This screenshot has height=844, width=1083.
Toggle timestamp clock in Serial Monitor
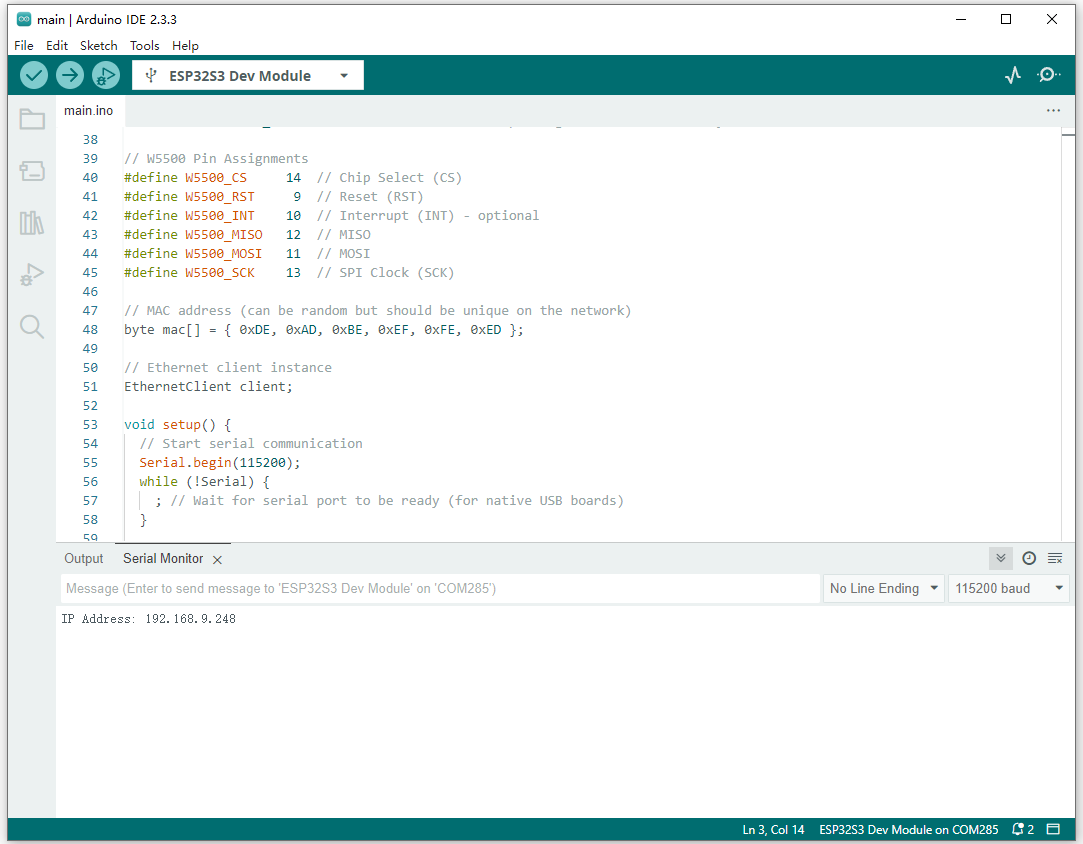click(x=1028, y=558)
